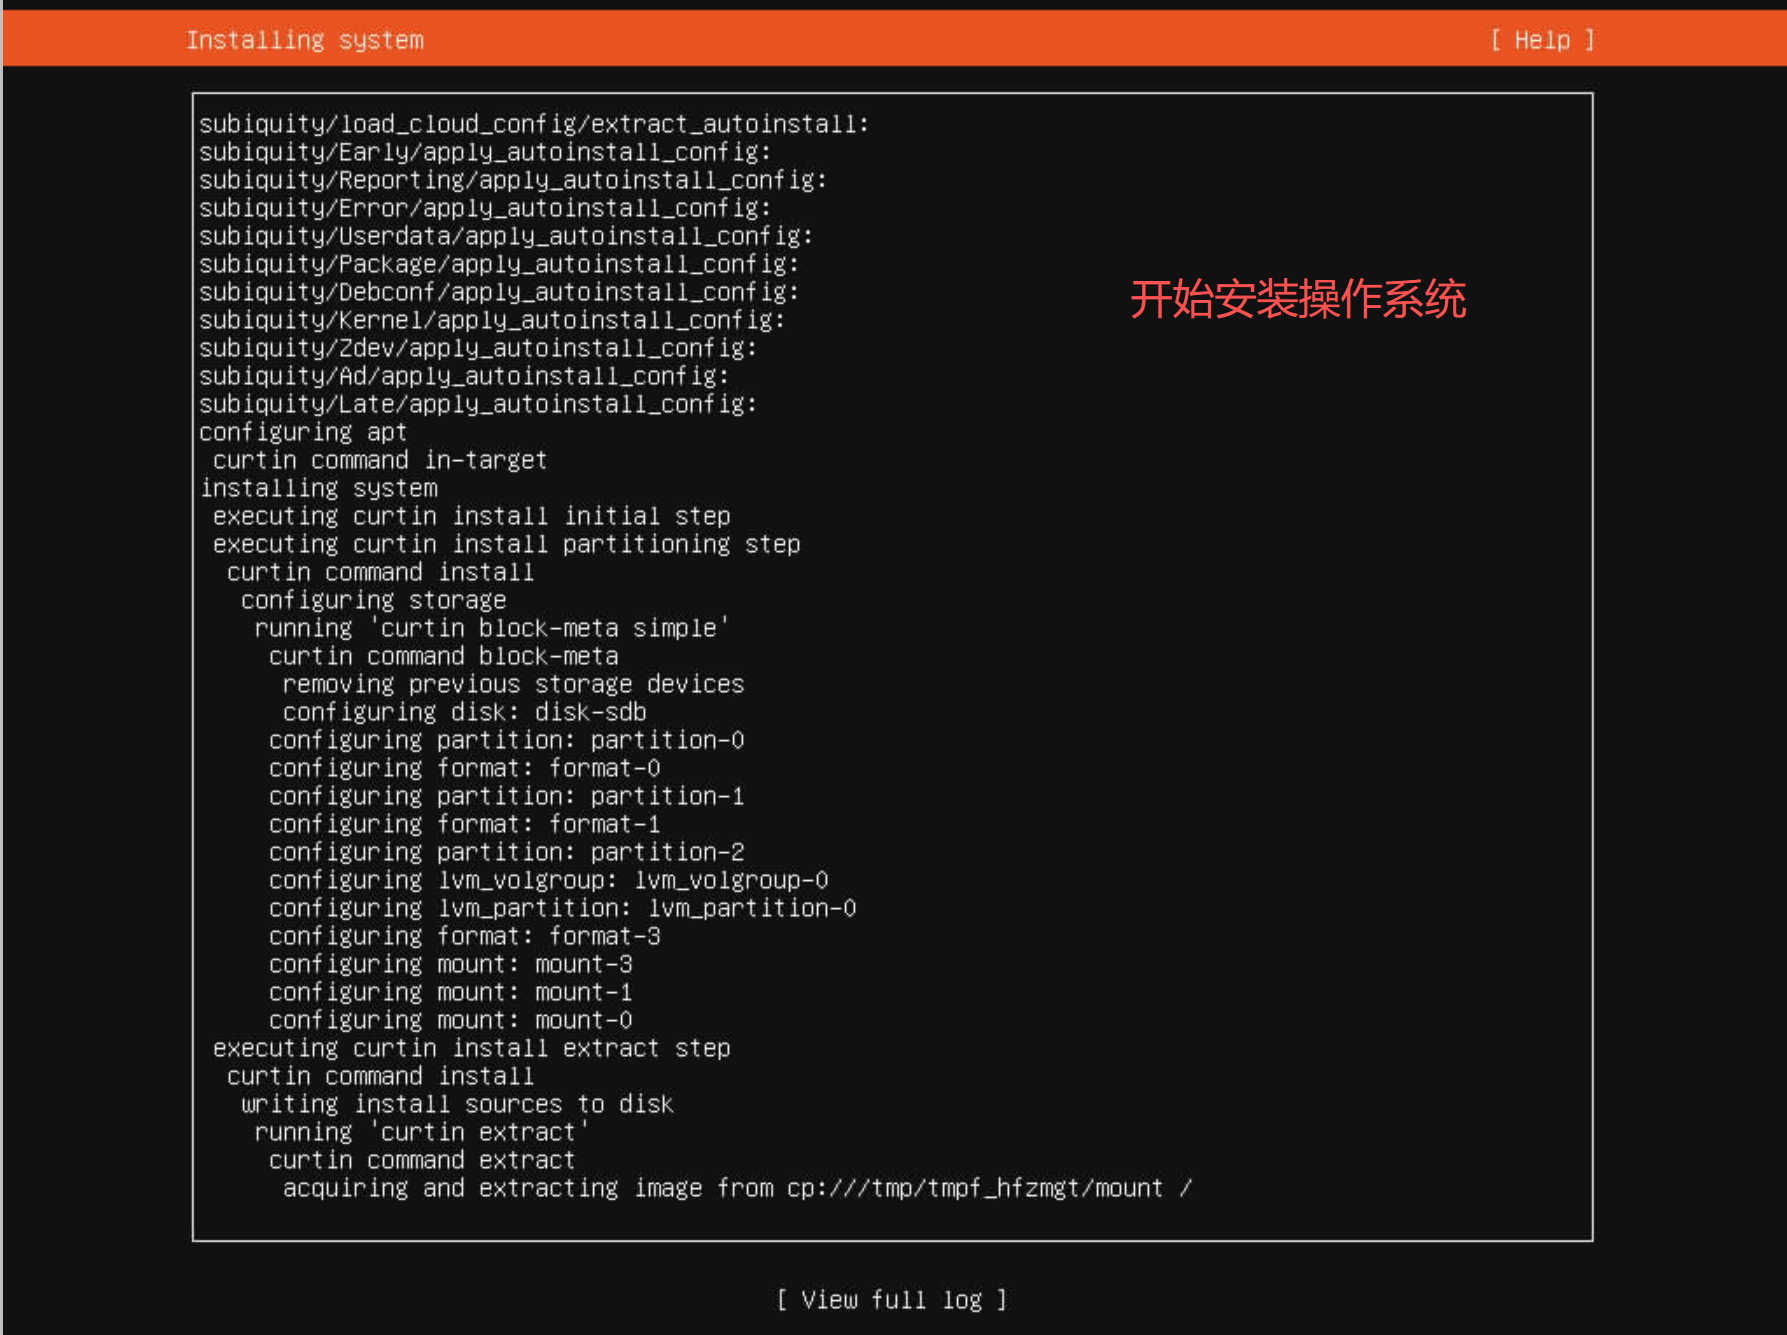The height and width of the screenshot is (1335, 1787).
Task: Click 'configuring format: format-3' line
Action: tap(464, 936)
